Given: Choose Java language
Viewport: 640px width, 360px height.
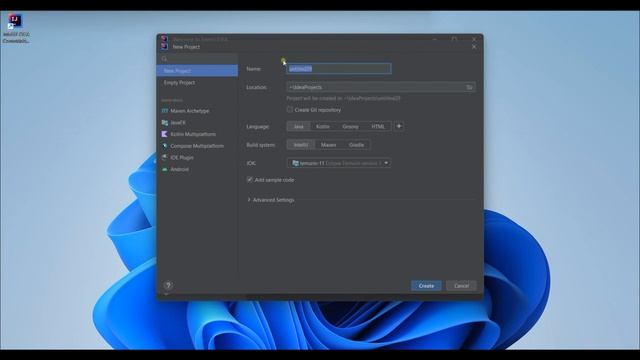Looking at the screenshot, I should click(x=298, y=127).
